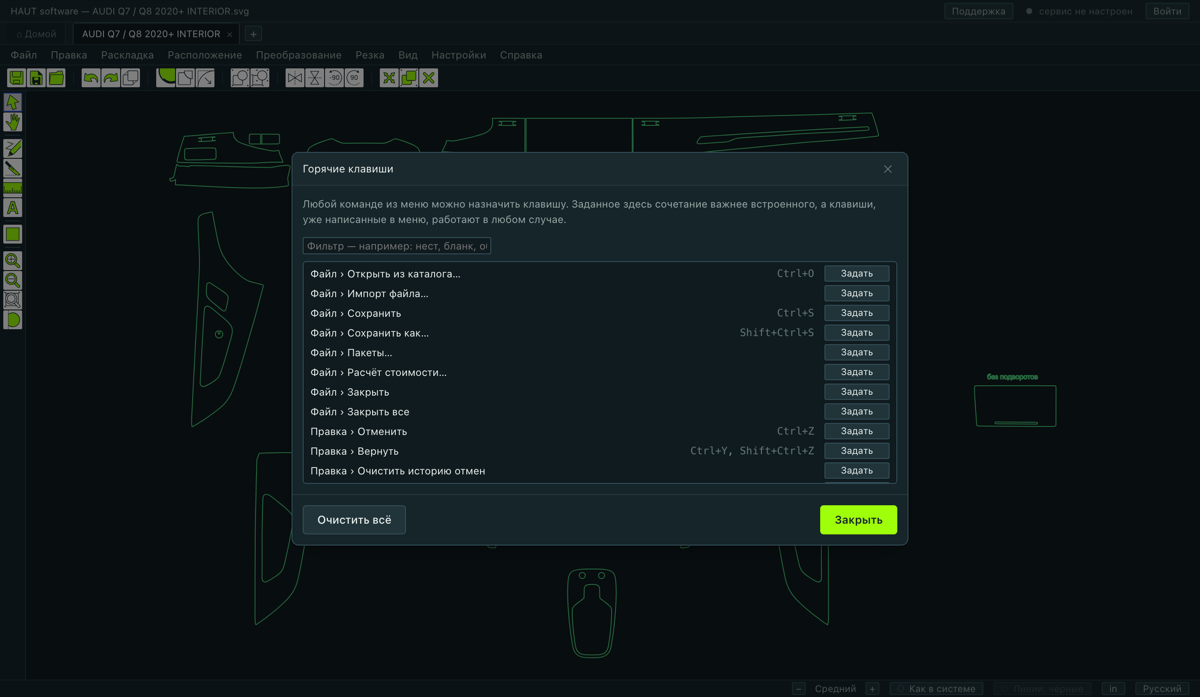Click the green Закрыть button
Screen dimensions: 1200x697
coord(858,520)
